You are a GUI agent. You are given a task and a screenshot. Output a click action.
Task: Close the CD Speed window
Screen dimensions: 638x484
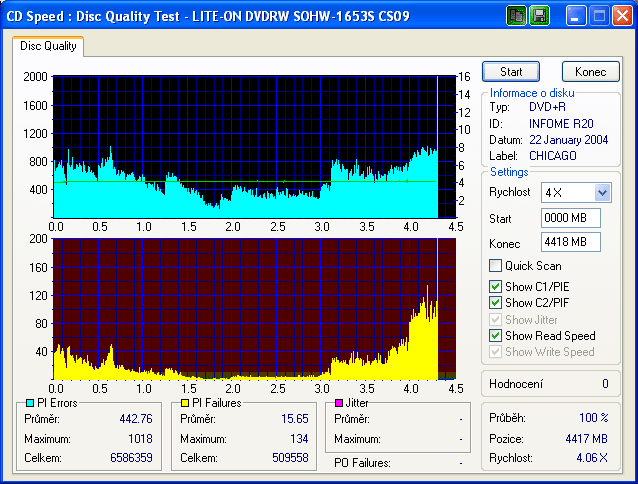pos(622,15)
